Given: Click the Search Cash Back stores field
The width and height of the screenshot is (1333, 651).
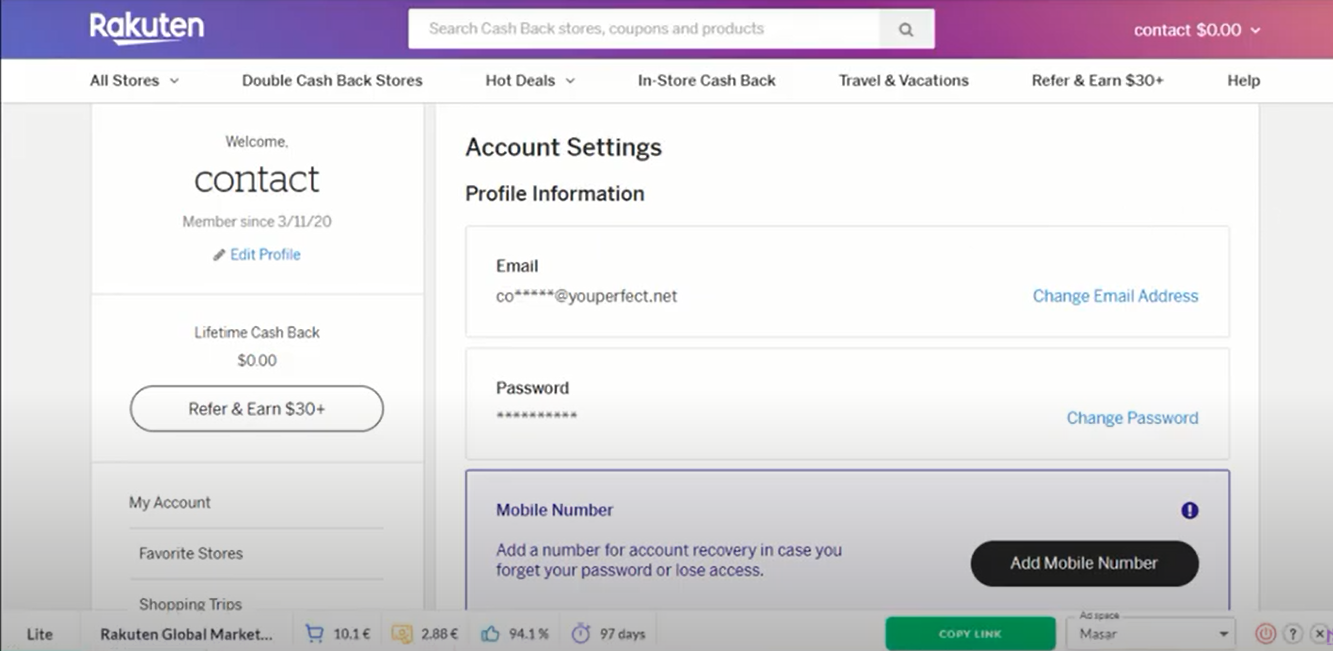Looking at the screenshot, I should tap(644, 29).
